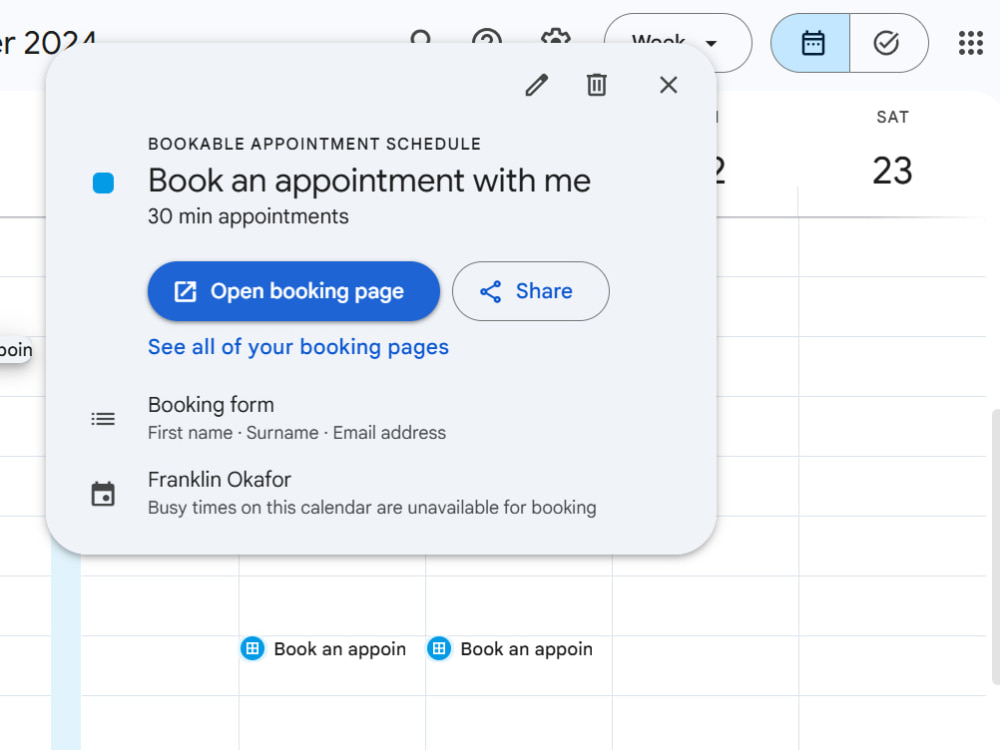Open the Google apps grid
1000x750 pixels.
pos(971,43)
